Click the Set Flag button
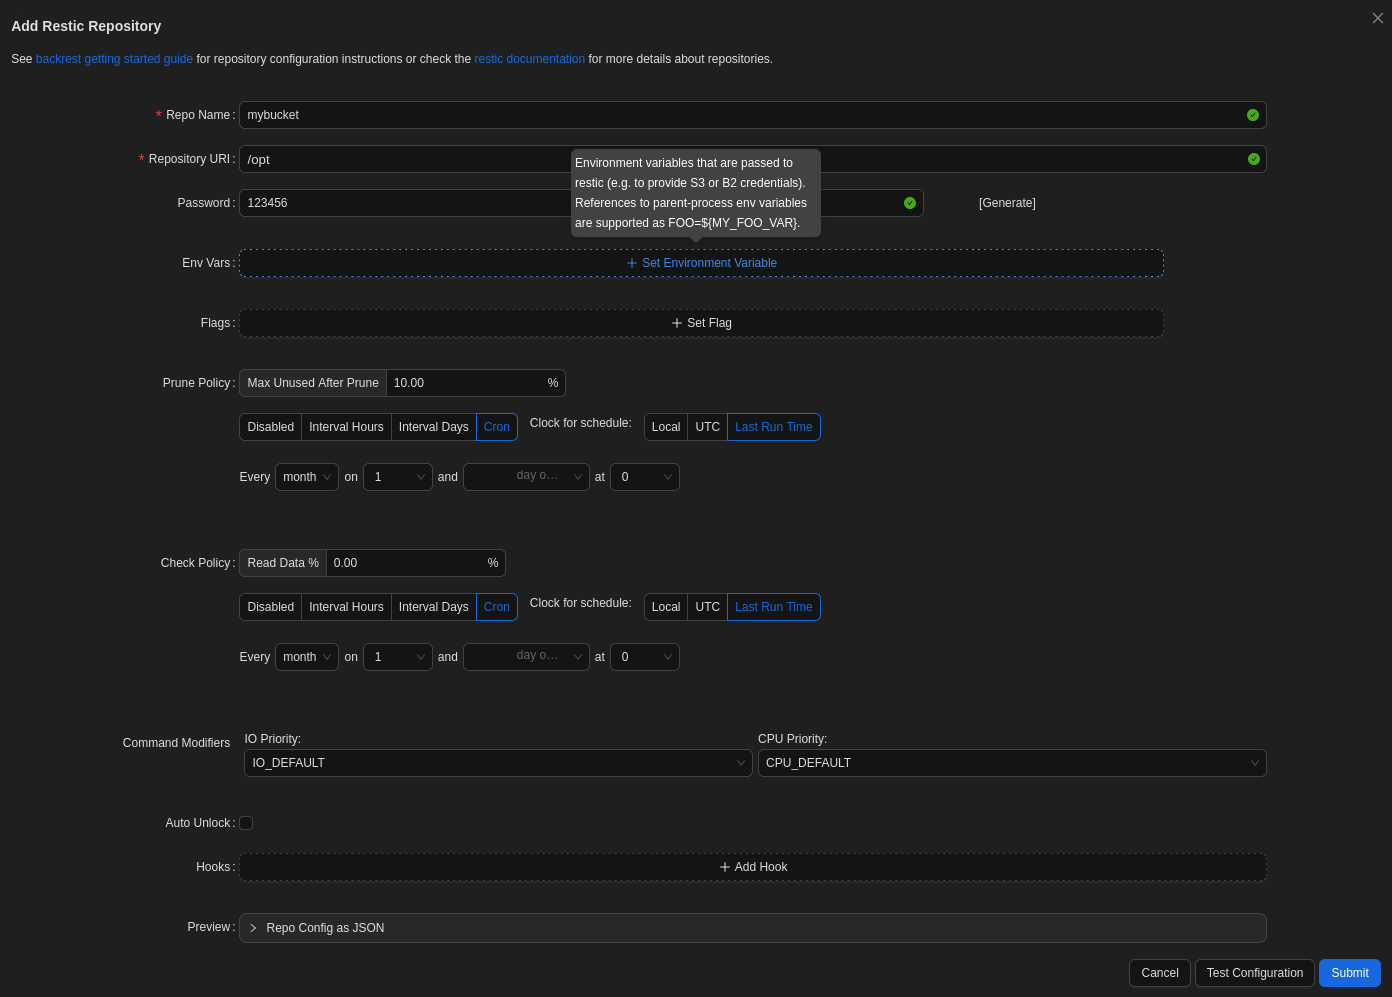 point(701,323)
